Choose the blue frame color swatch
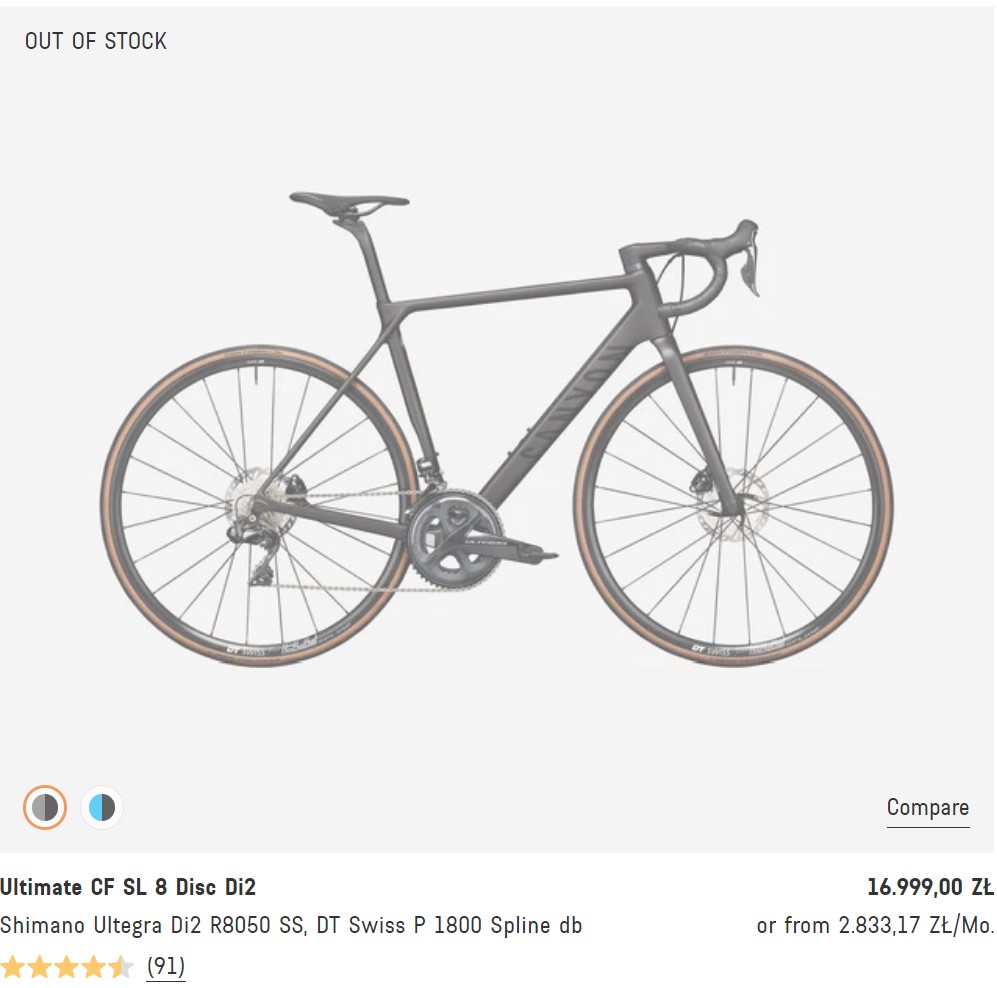Viewport: 997px width, 988px height. click(102, 807)
